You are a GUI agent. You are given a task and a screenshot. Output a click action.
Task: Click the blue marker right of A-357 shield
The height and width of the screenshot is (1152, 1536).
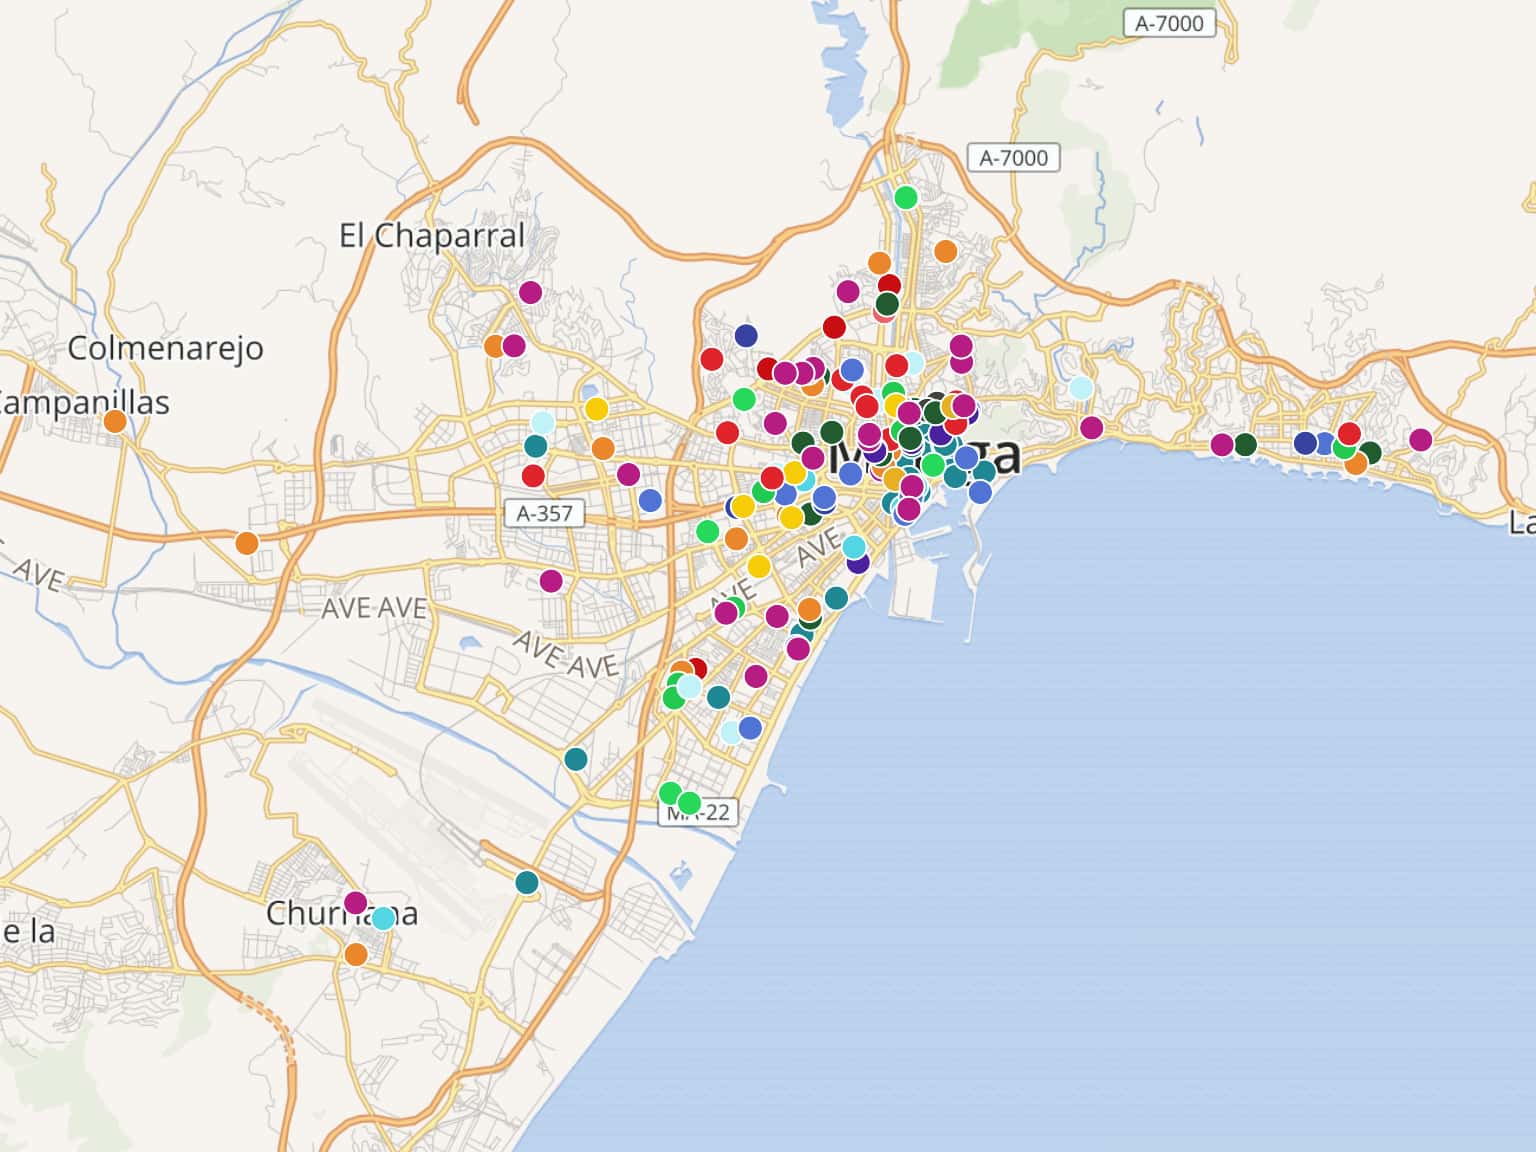[x=650, y=500]
